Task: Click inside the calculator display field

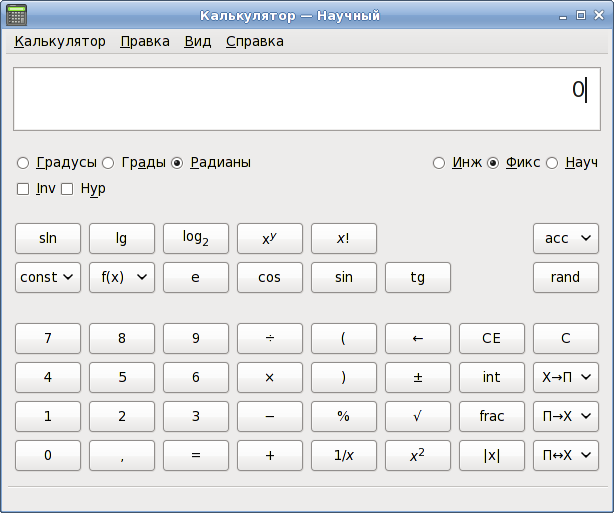Action: click(307, 99)
